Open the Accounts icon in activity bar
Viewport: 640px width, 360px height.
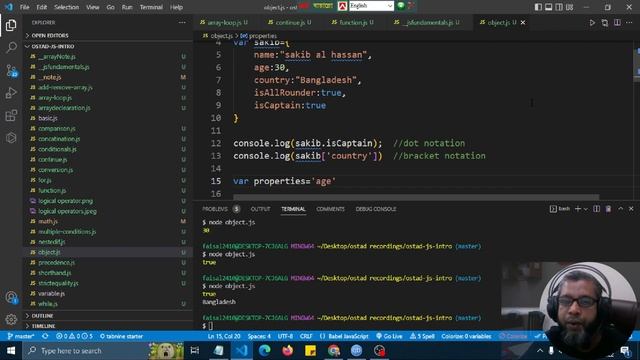(11, 298)
